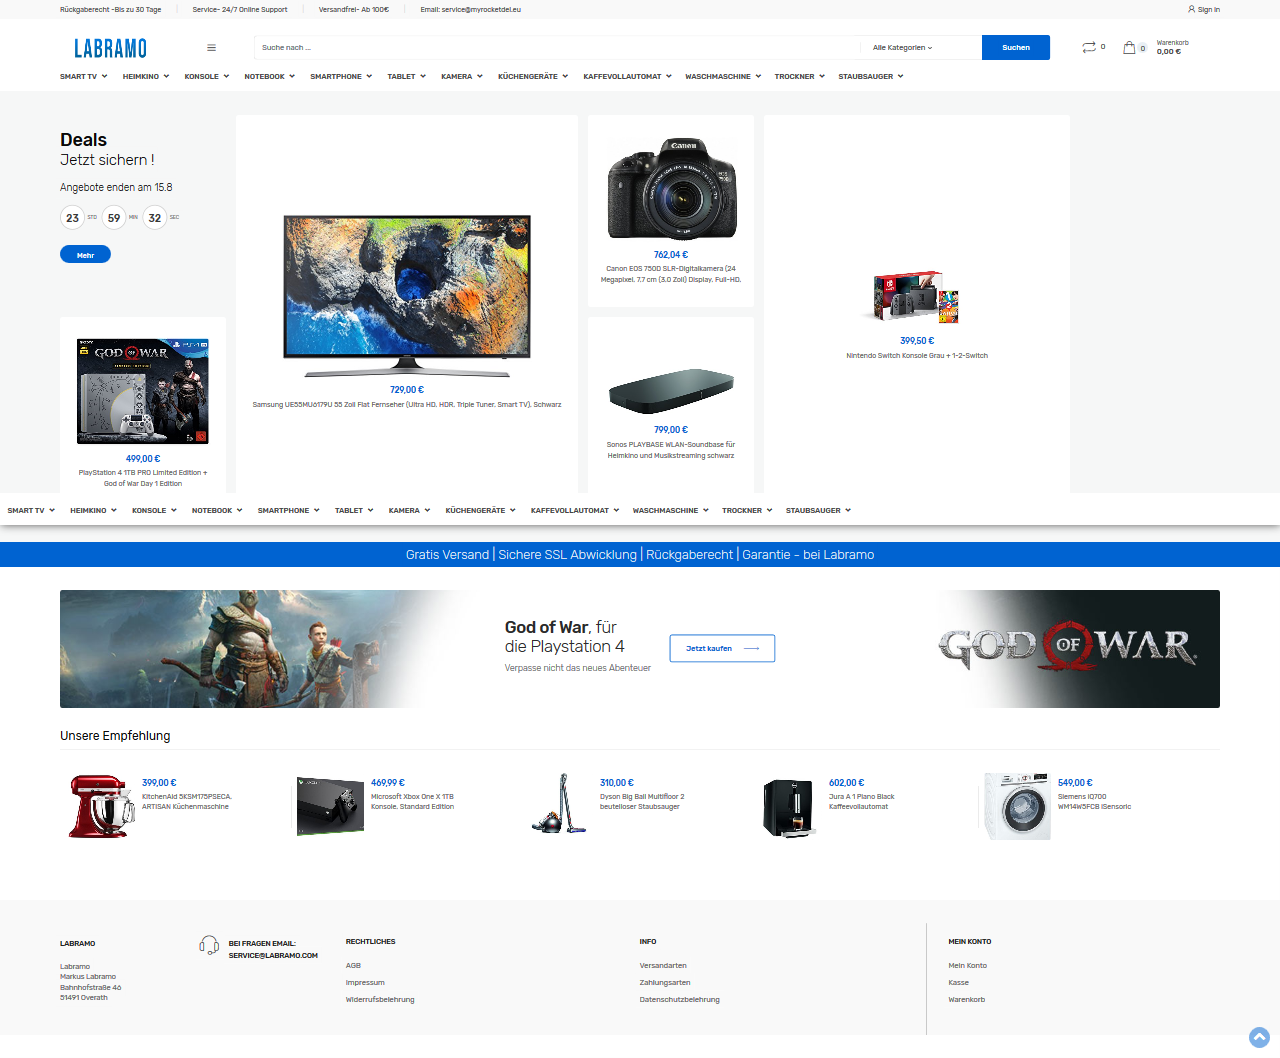The height and width of the screenshot is (1058, 1280).
Task: Open KAFFEVOLLAUTOMAT in top navigation
Action: 628,76
